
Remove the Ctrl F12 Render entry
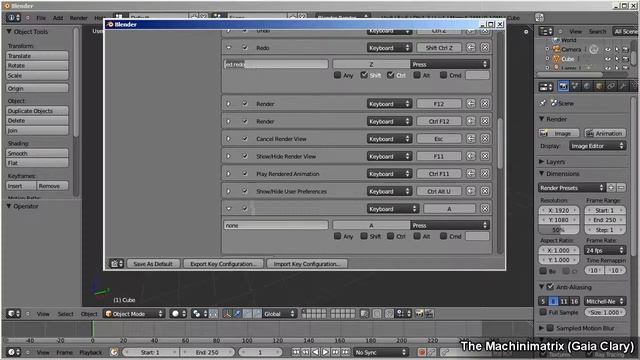[484, 121]
